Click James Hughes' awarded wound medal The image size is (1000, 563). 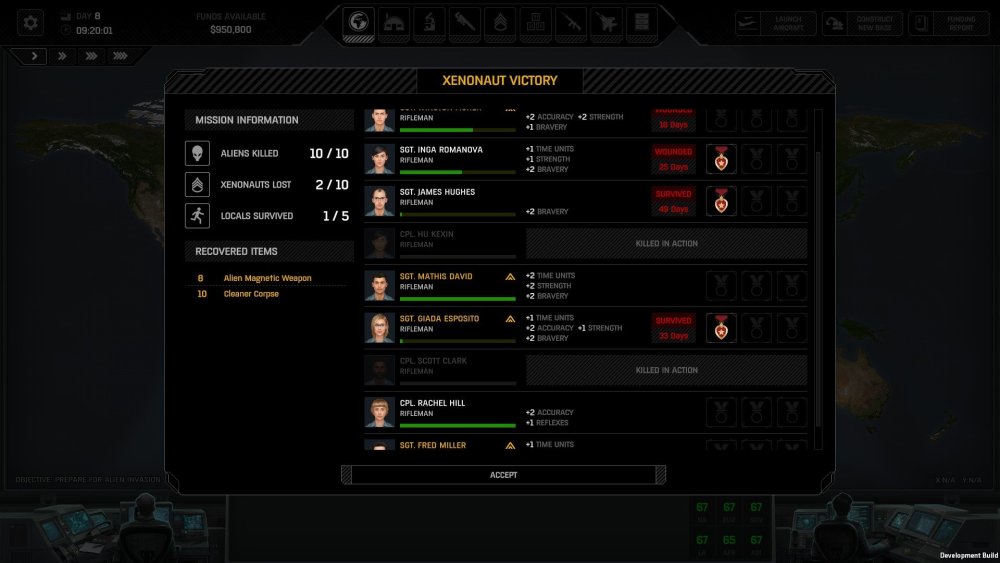coord(721,201)
